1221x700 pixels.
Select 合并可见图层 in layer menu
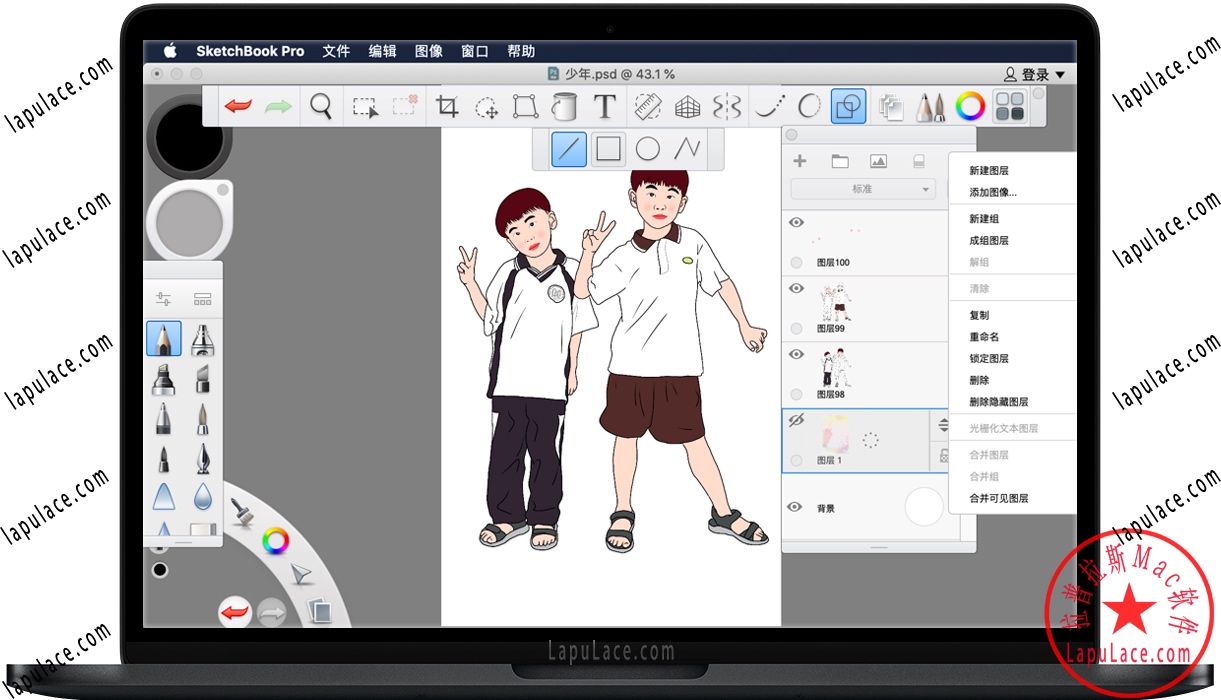[x=998, y=498]
